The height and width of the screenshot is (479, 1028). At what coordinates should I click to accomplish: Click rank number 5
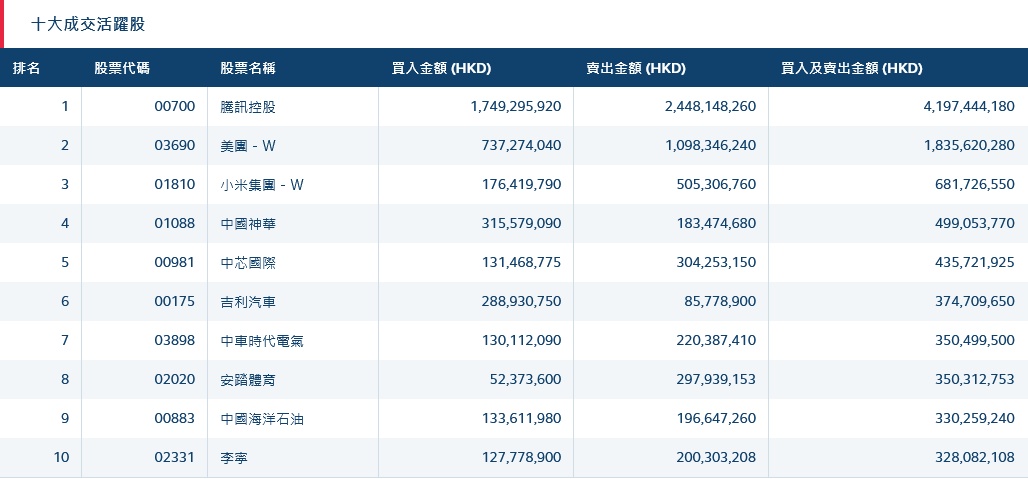coord(65,263)
